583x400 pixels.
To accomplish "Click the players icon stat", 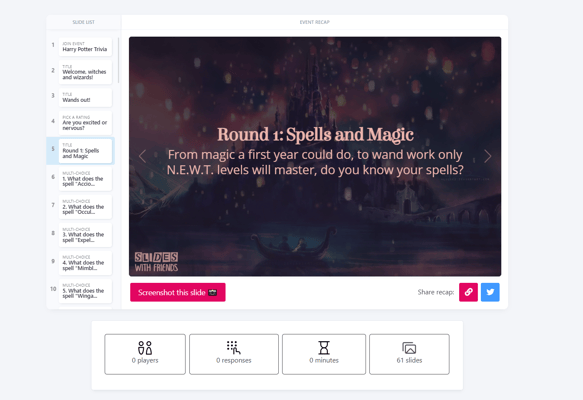I will tap(145, 348).
